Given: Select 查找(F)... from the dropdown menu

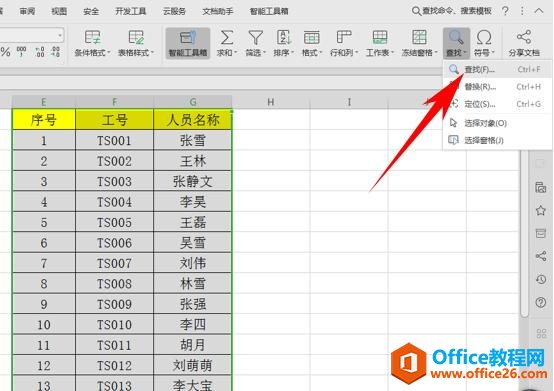Looking at the screenshot, I should [x=497, y=69].
